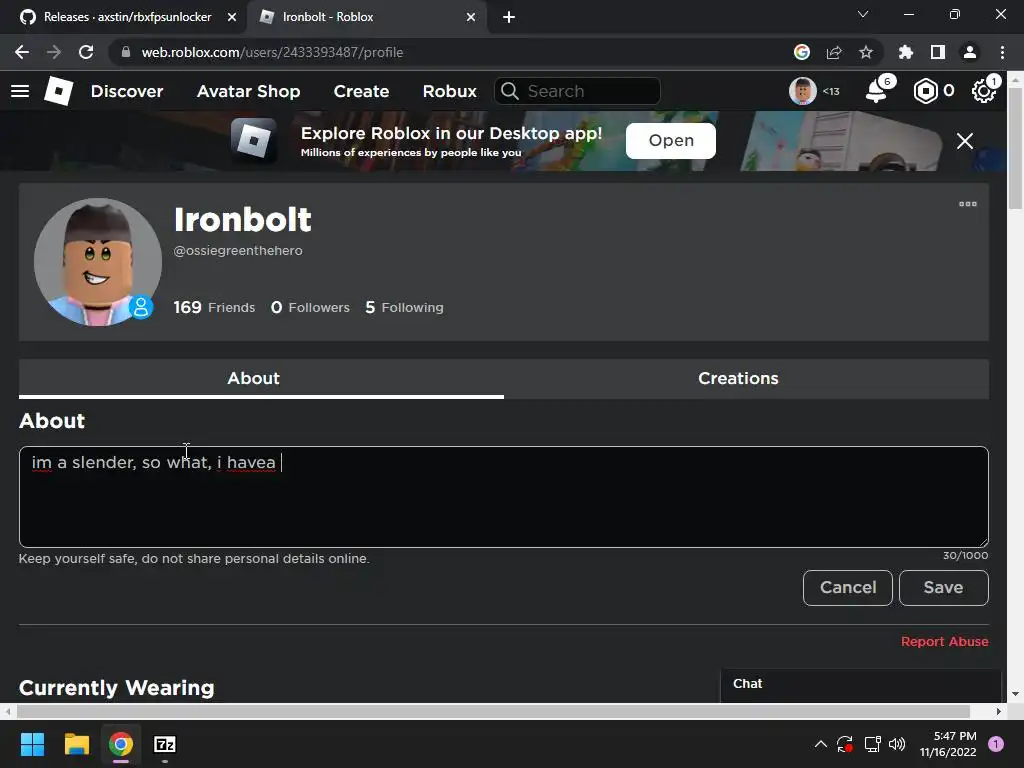Screen dimensions: 1024x768
Task: Open the profile three-dots options menu
Action: tap(968, 204)
